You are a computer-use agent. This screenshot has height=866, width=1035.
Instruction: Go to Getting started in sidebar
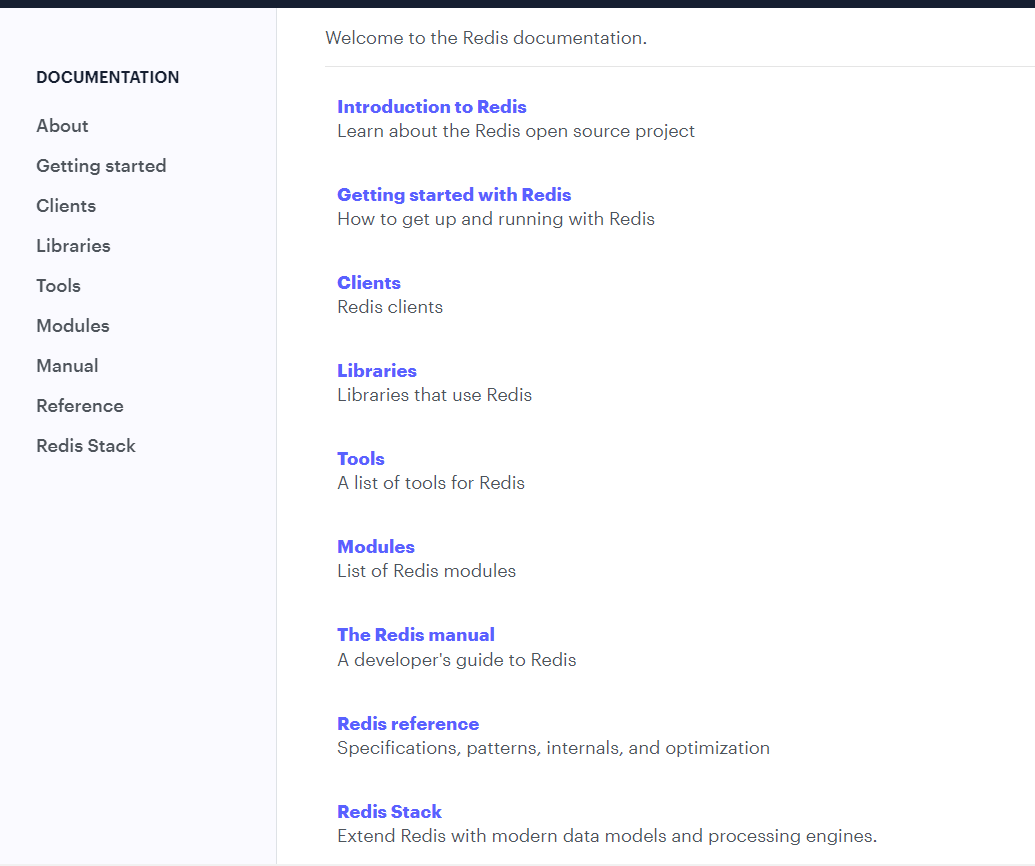click(x=101, y=166)
